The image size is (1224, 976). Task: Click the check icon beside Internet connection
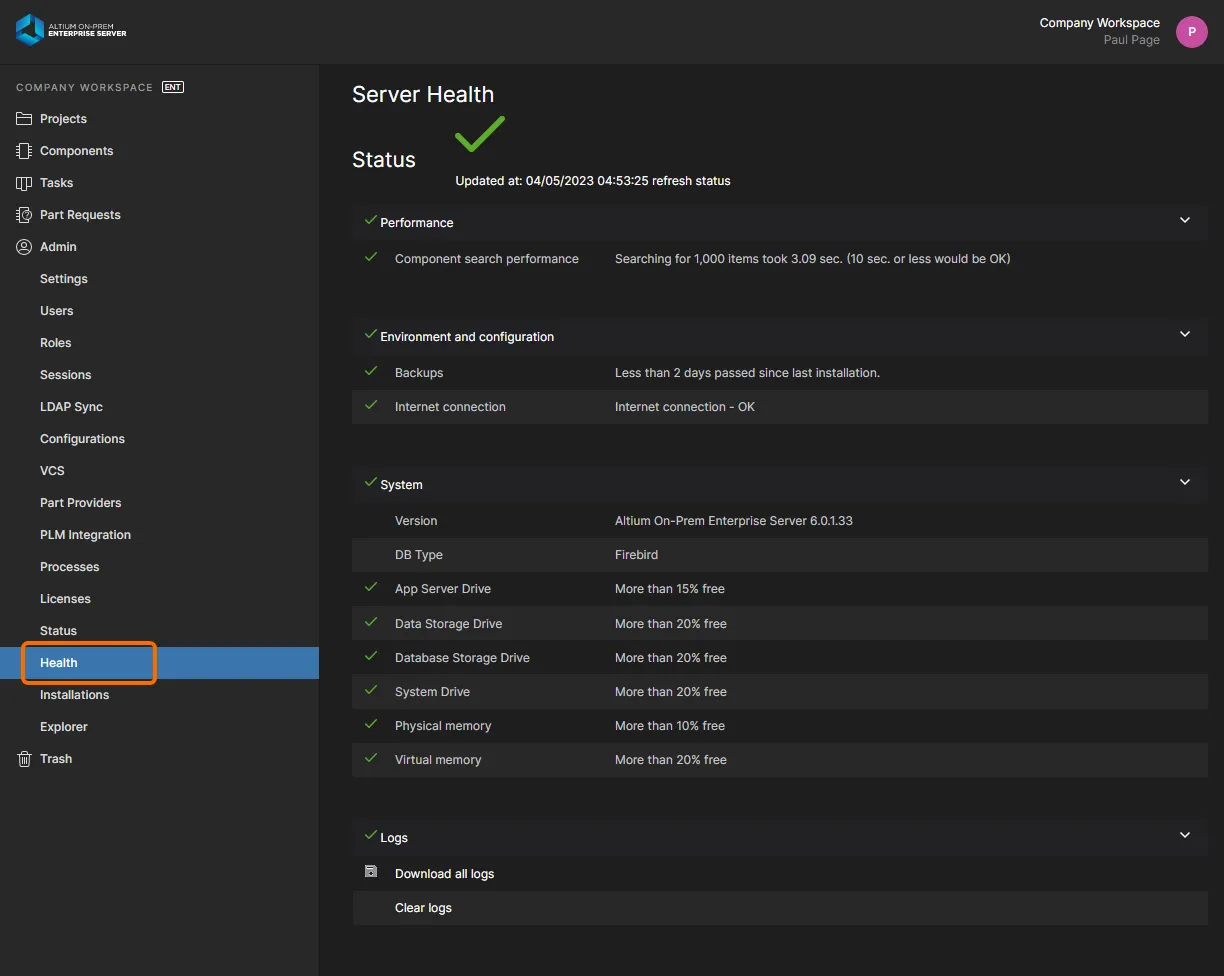tap(371, 405)
